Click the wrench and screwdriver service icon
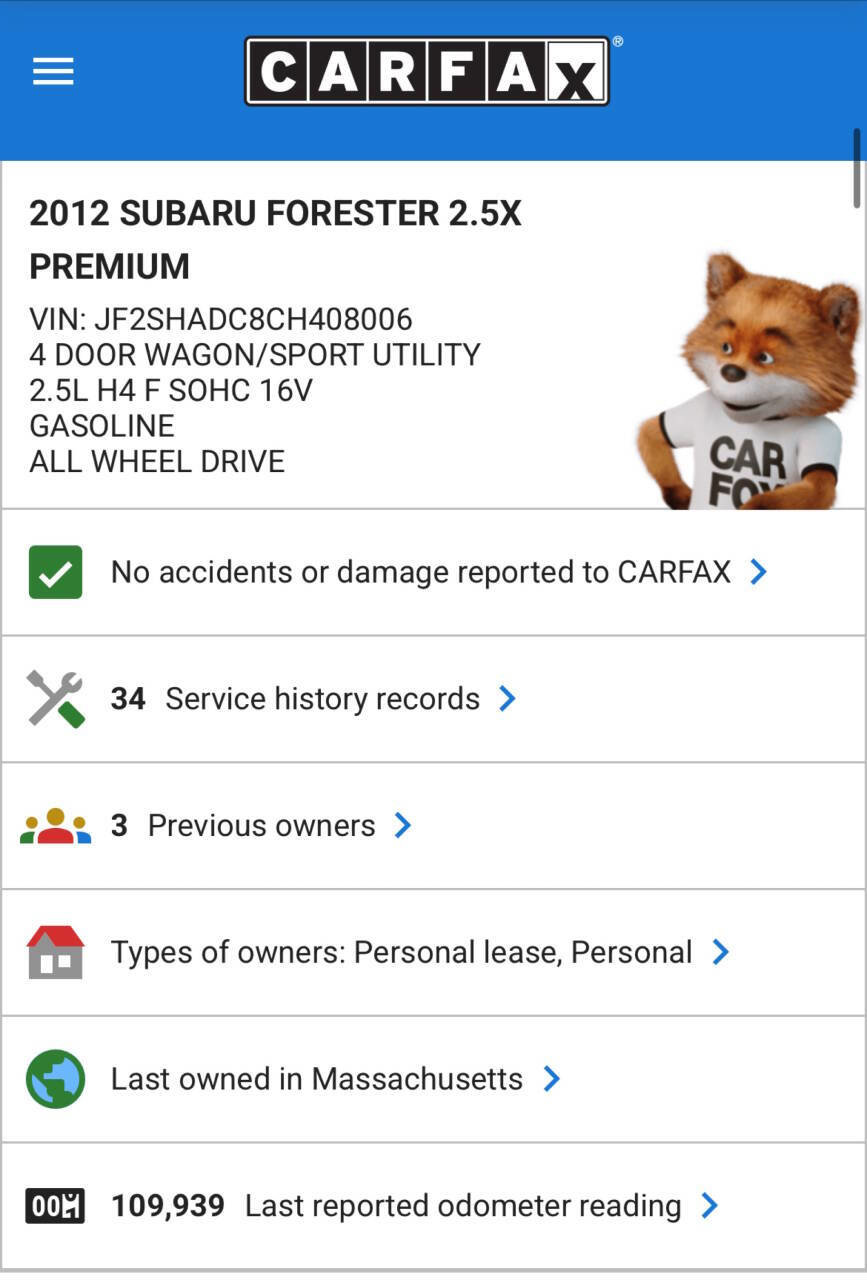The width and height of the screenshot is (867, 1280). 55,698
